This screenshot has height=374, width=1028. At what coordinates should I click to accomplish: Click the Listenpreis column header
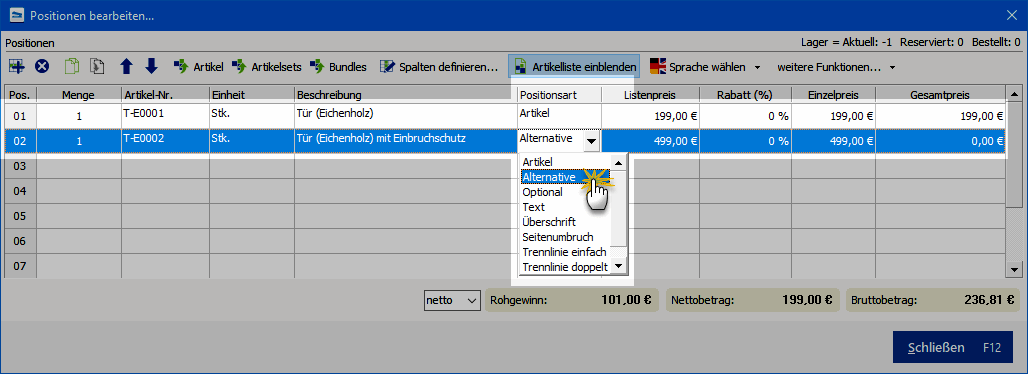point(650,96)
